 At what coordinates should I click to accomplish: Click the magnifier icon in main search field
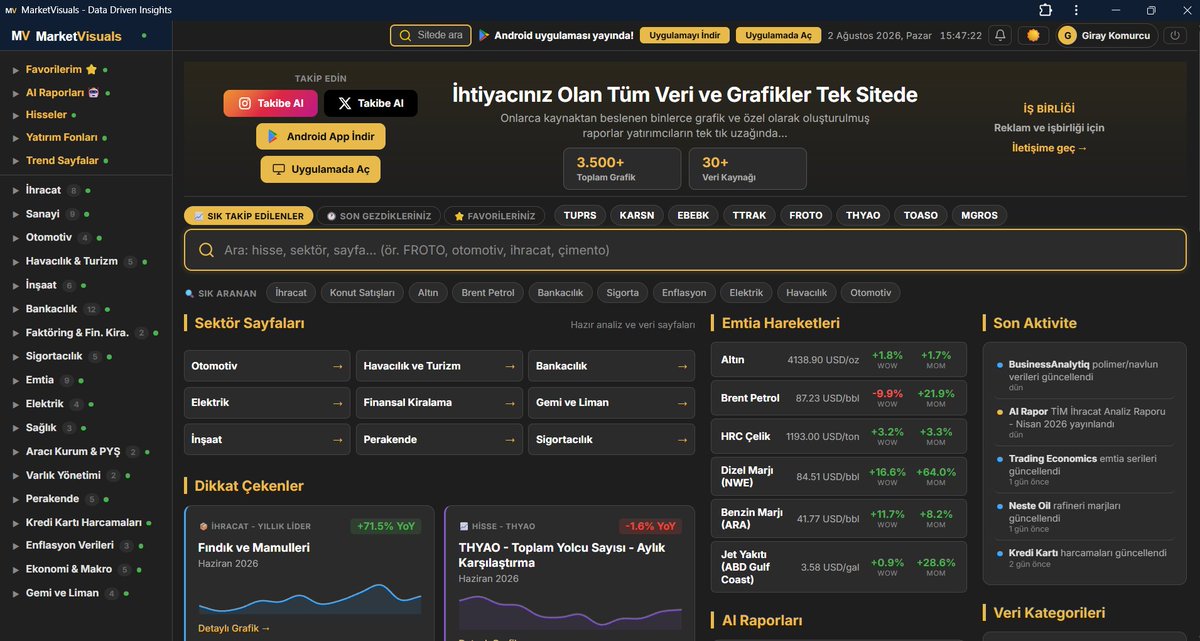click(x=206, y=250)
